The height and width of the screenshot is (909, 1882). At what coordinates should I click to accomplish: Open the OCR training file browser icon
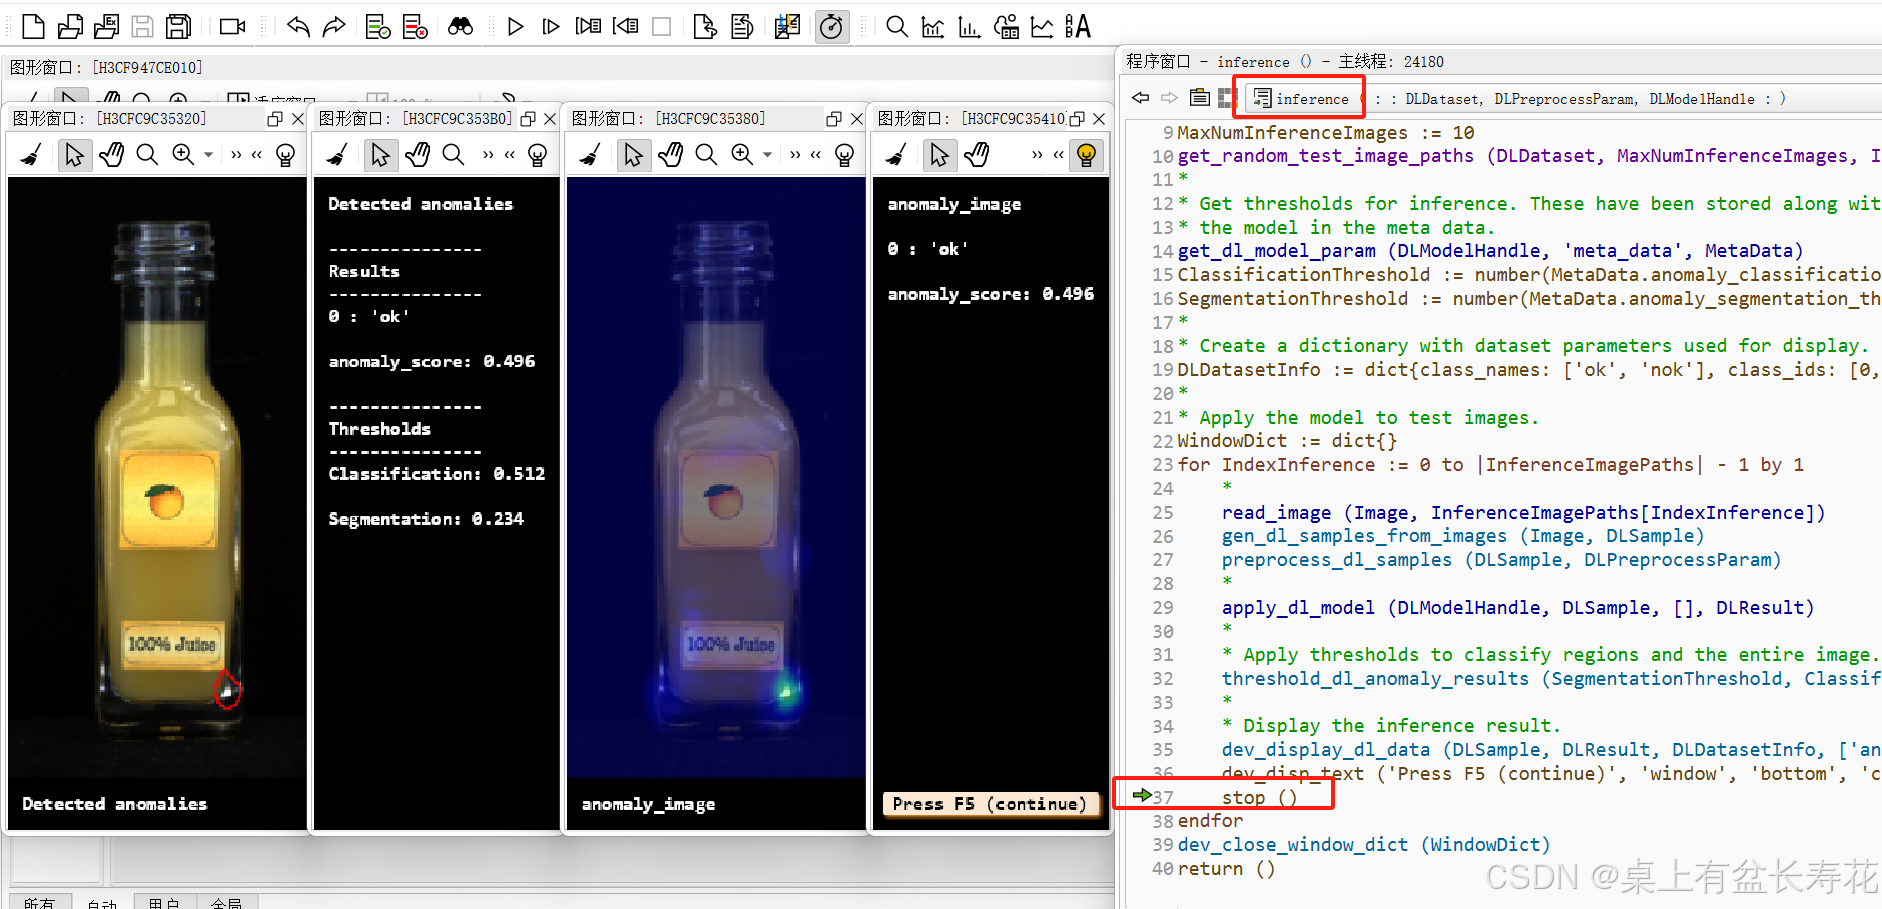pos(1078,27)
